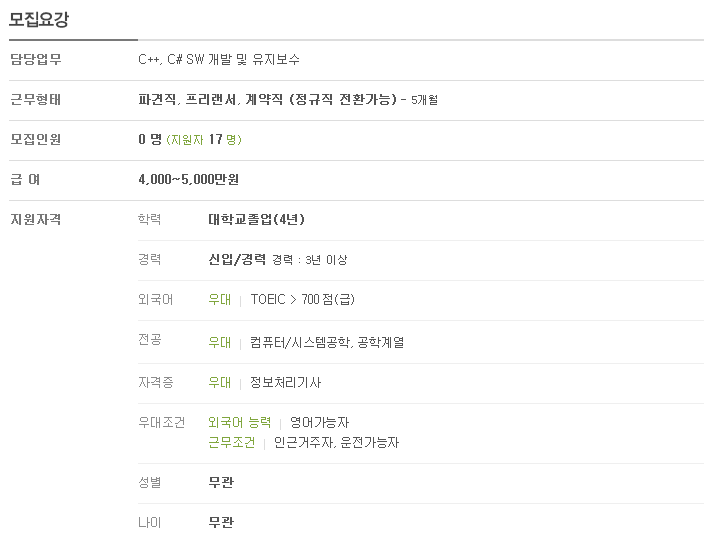714x538 pixels.
Task: Select the 4,000~5,000만원 salary value
Action: 189,179
